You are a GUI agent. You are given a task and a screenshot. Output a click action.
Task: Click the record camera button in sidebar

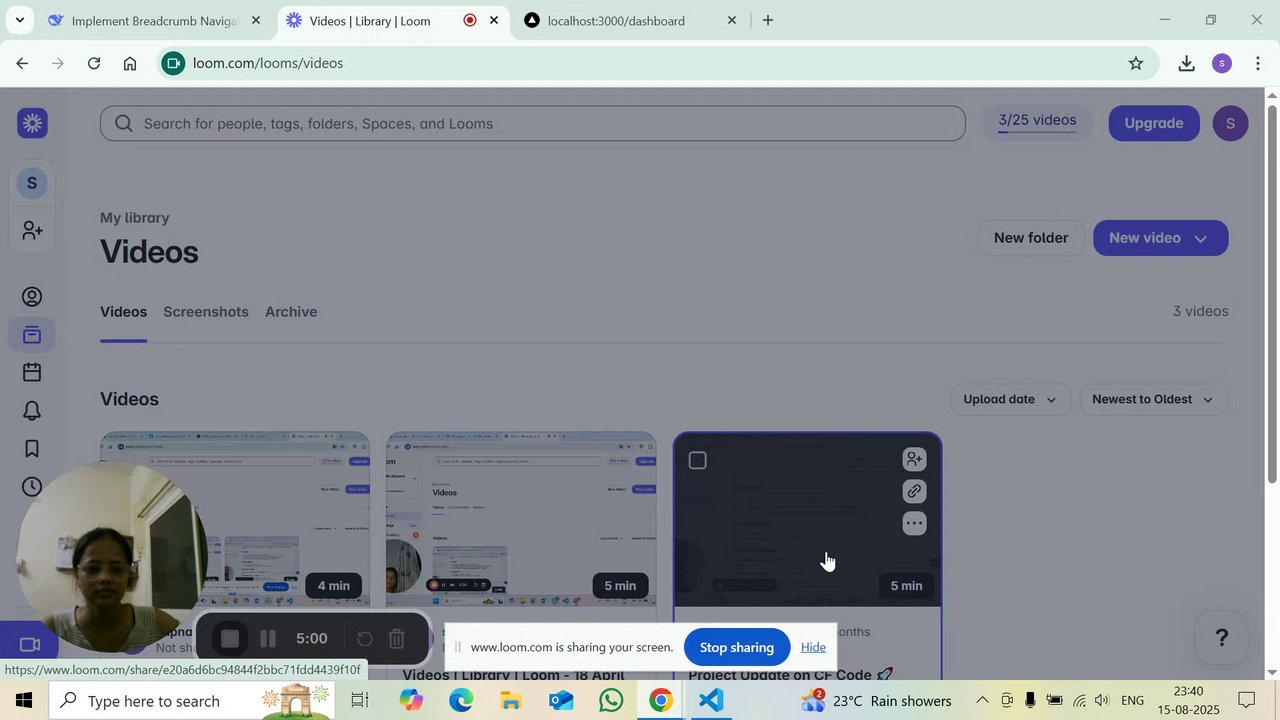click(x=30, y=645)
